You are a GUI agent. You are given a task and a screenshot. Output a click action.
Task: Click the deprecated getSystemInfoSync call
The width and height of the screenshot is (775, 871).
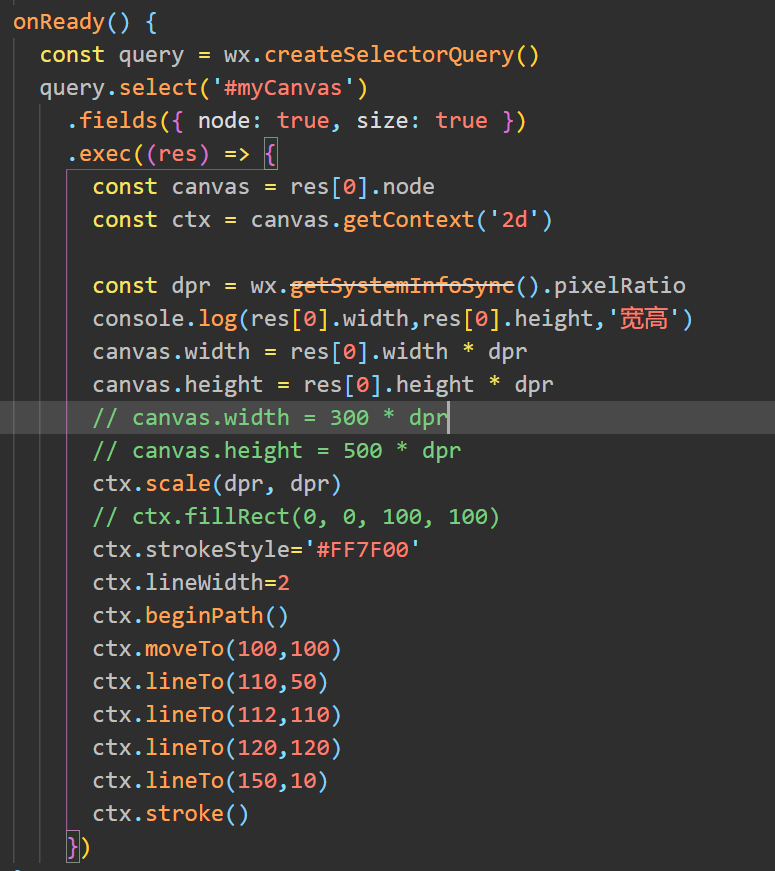point(402,286)
